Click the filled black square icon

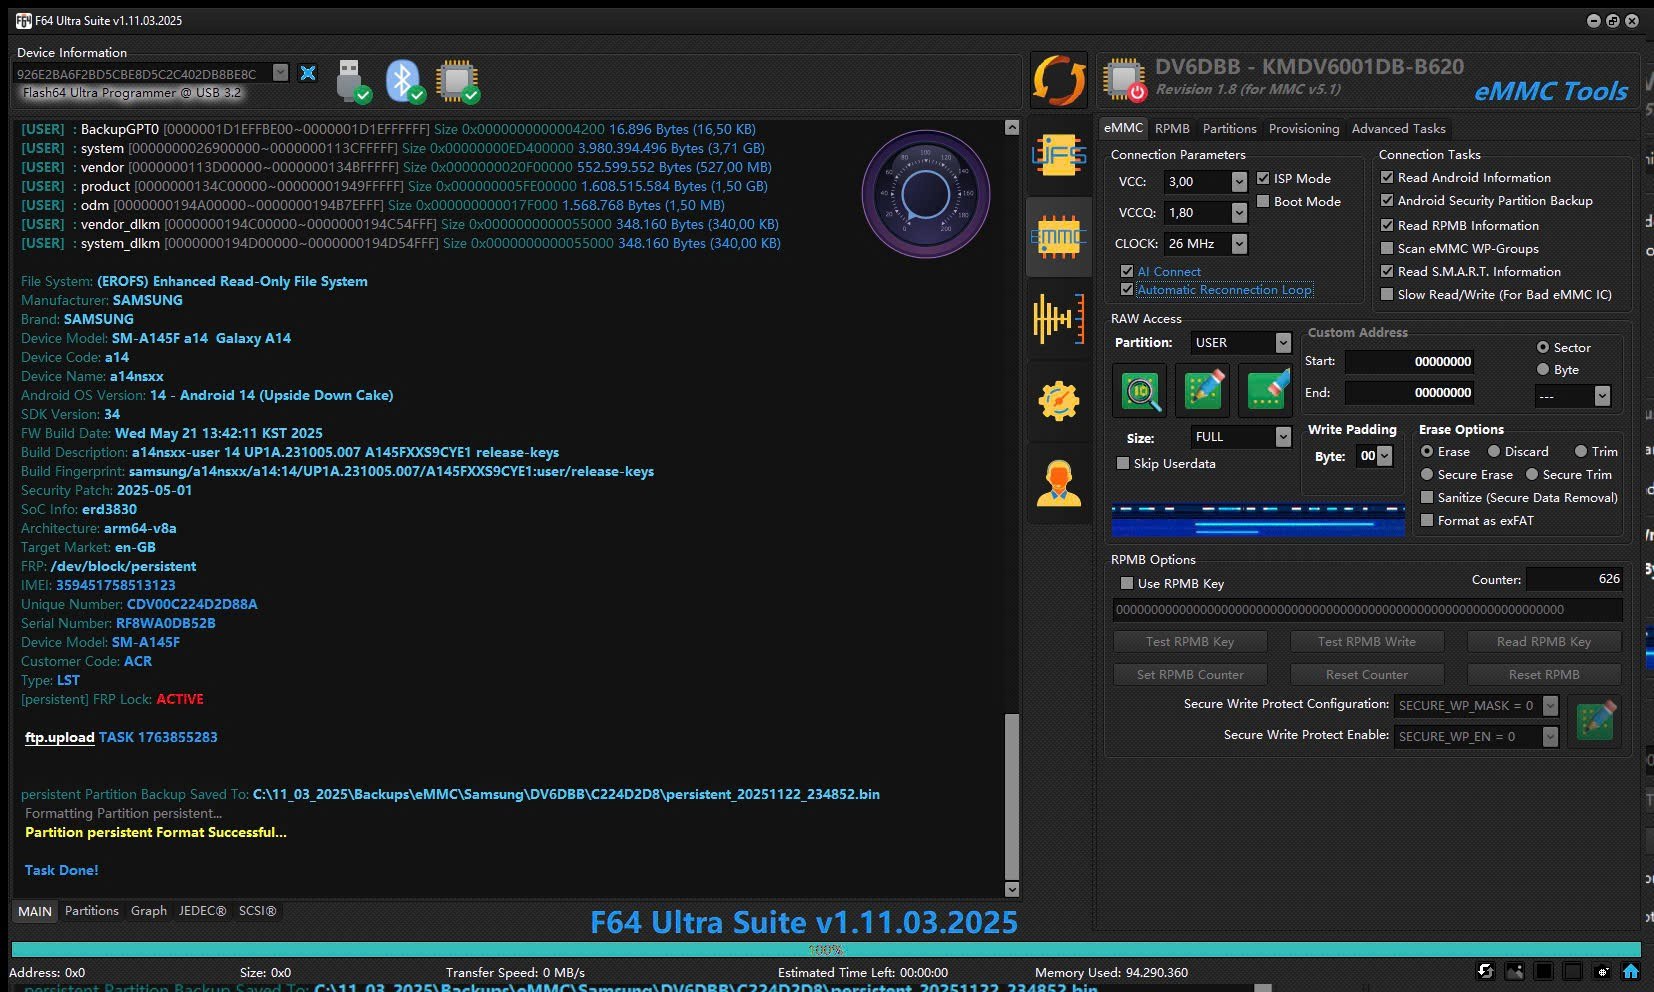(1544, 971)
